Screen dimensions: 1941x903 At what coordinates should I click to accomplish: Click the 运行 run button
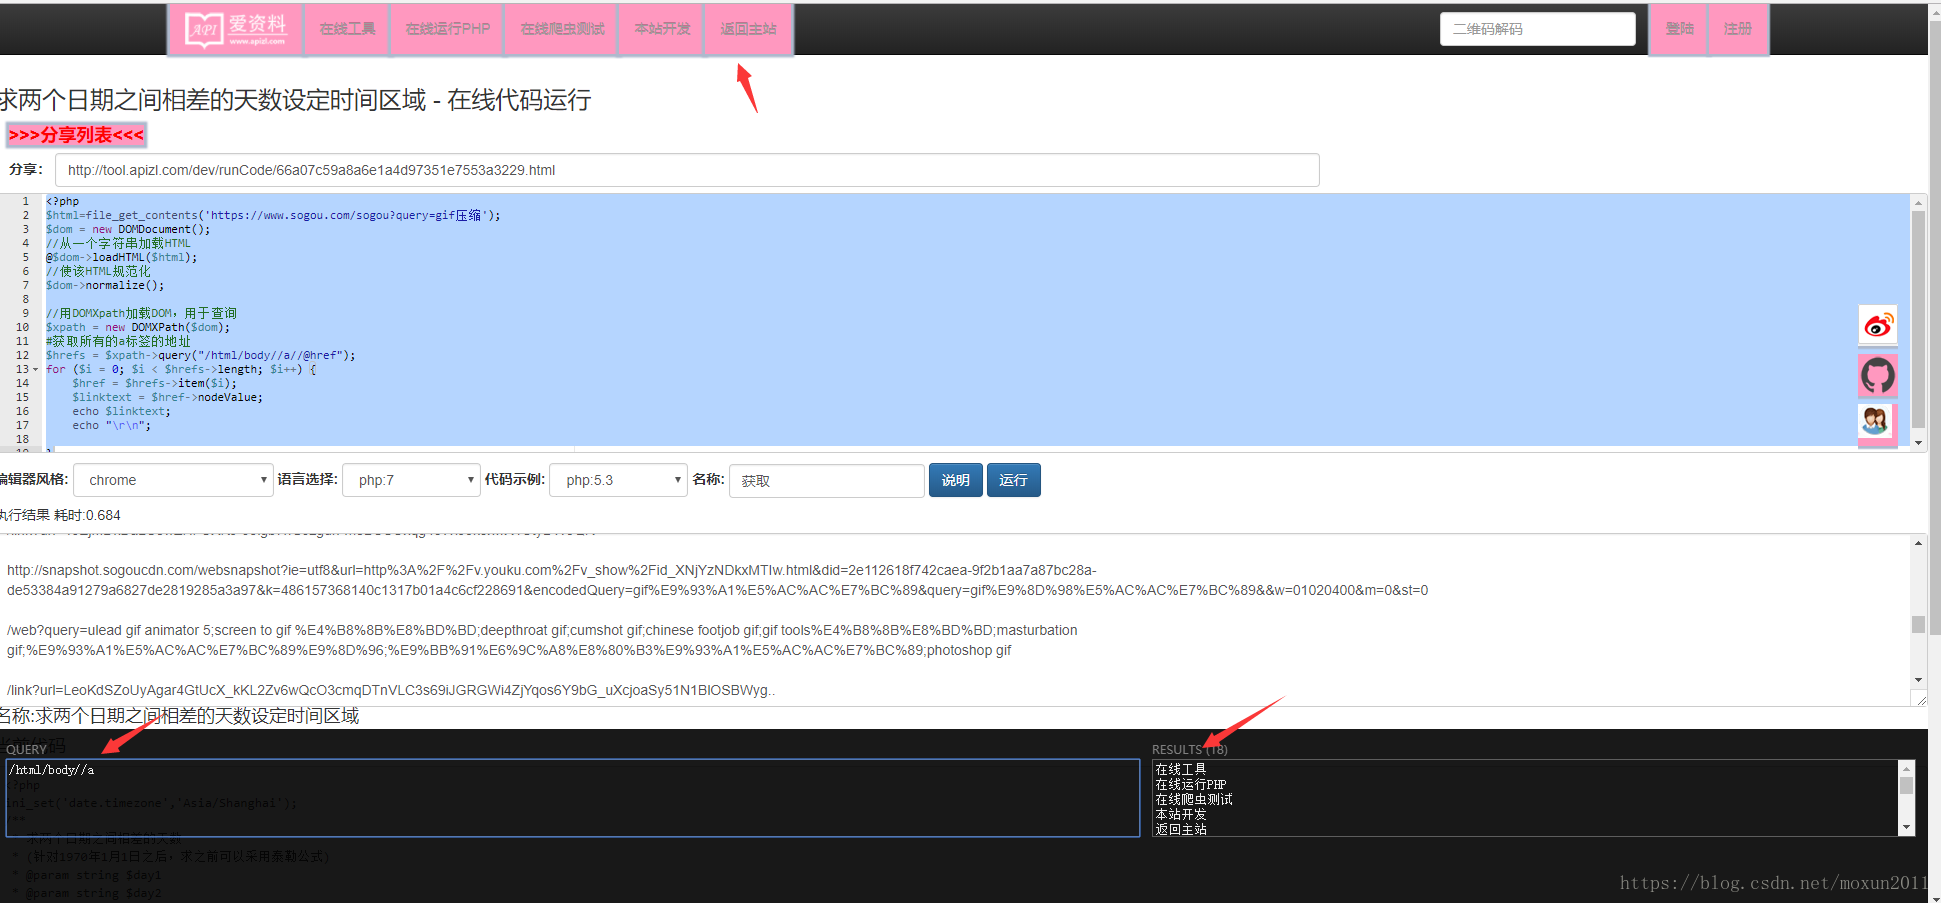coord(1013,480)
